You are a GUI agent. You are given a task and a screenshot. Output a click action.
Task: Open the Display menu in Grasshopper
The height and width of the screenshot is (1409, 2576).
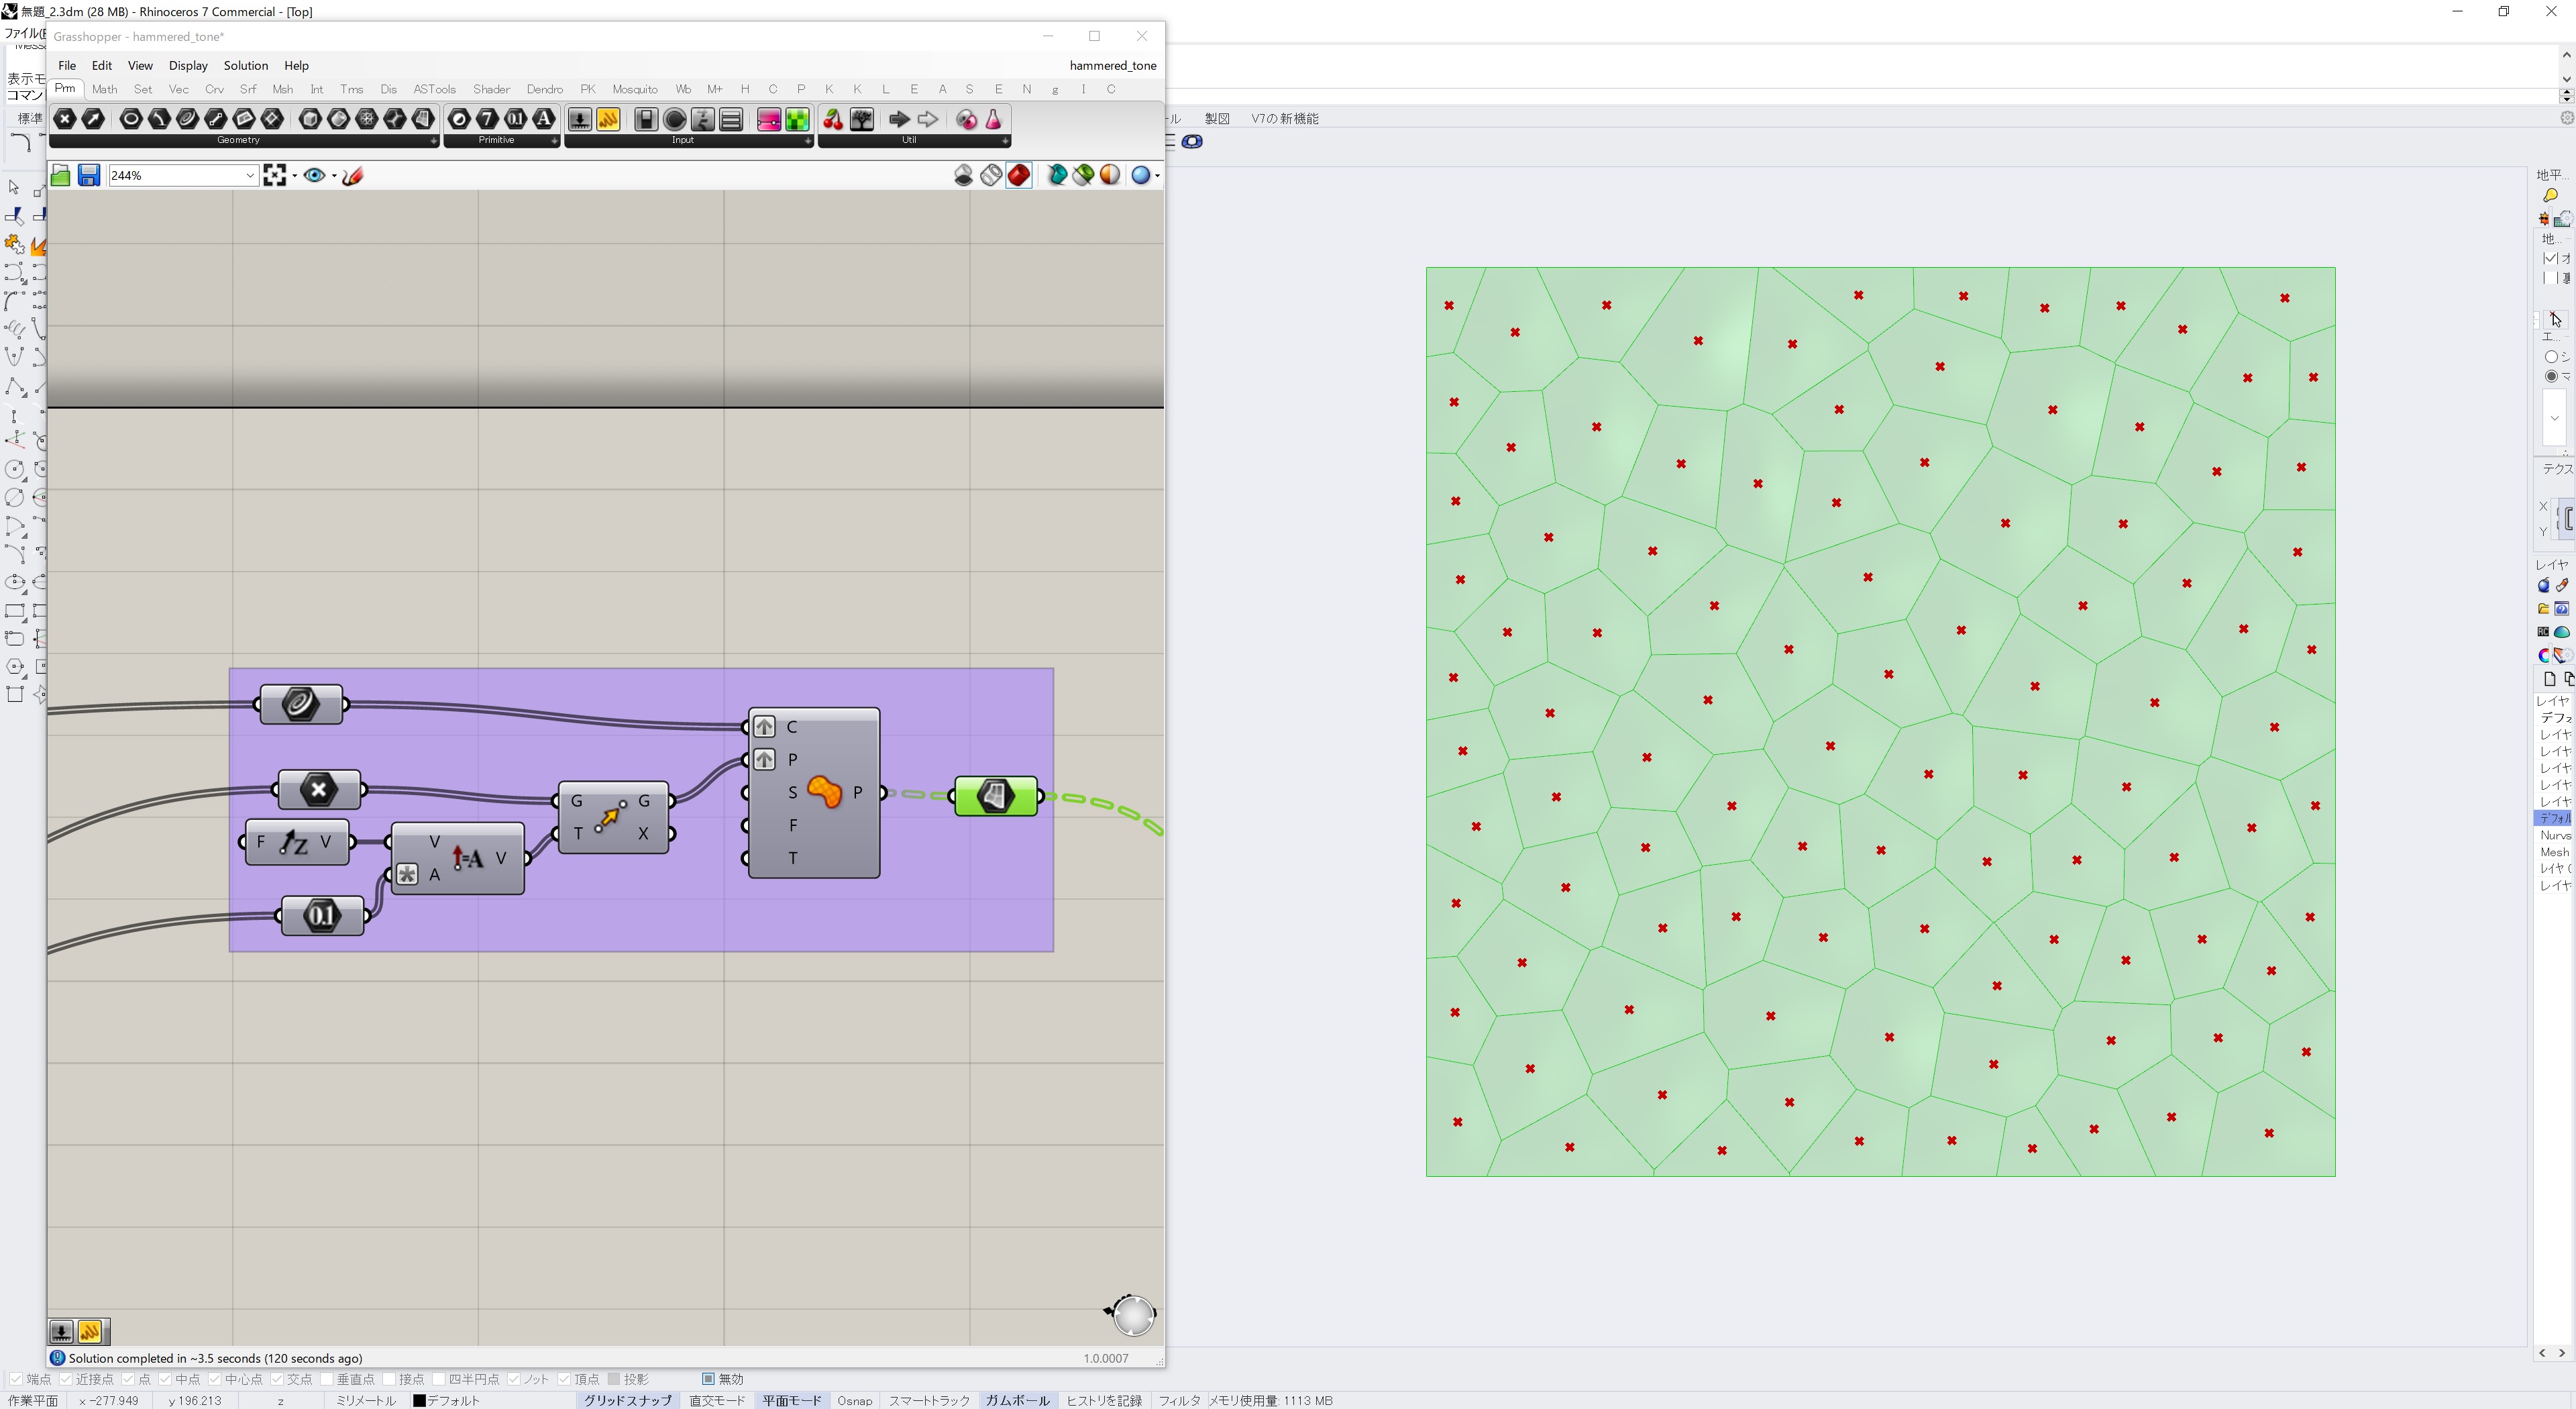pos(188,65)
